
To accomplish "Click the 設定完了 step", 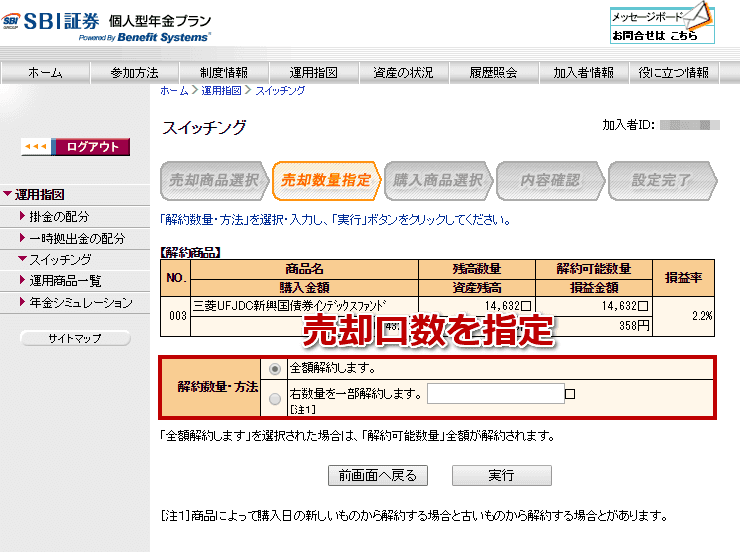I will pos(662,181).
